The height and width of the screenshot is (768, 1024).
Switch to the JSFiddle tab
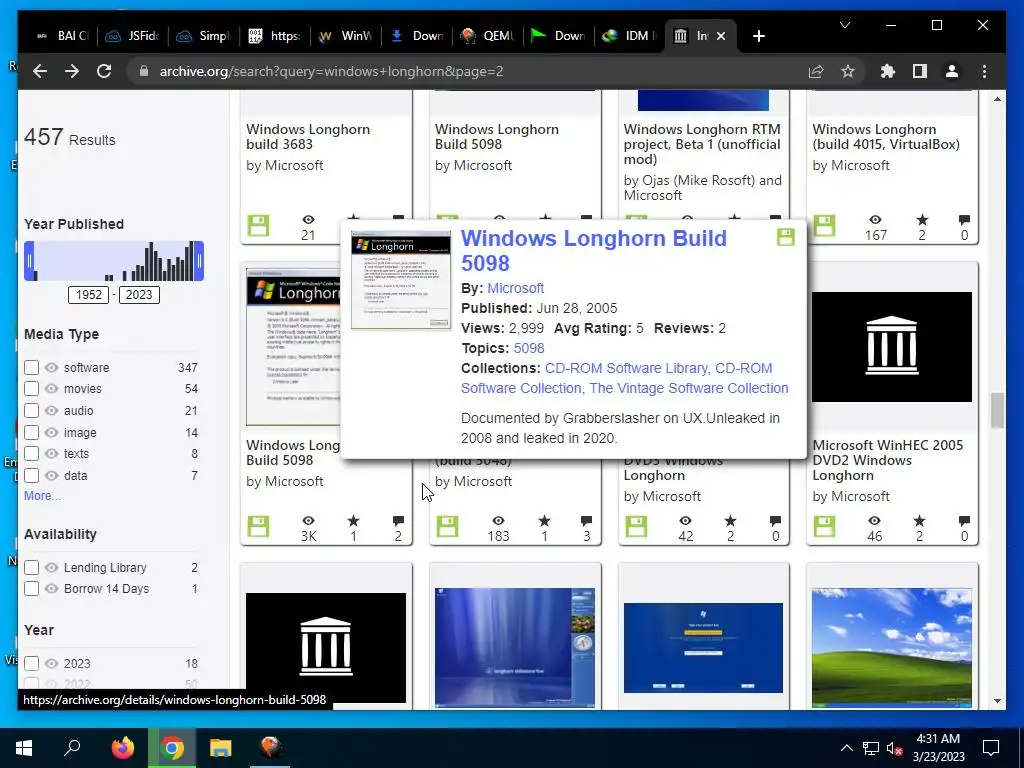click(133, 36)
